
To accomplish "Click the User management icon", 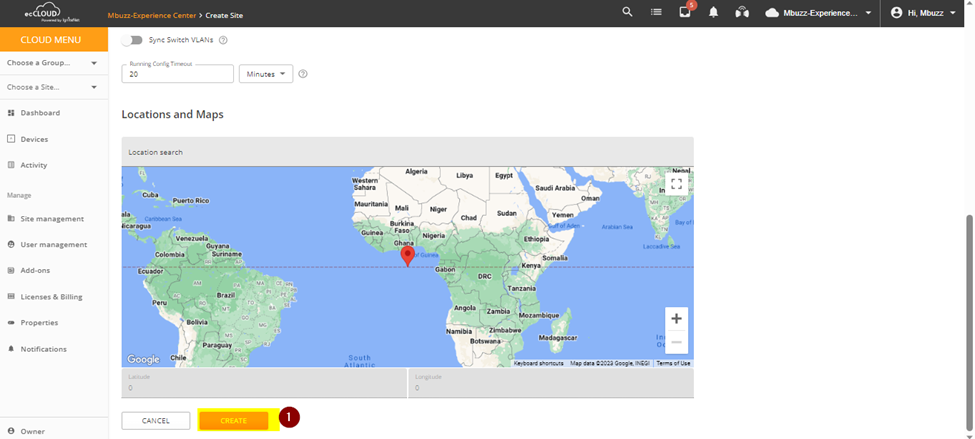I will (x=11, y=244).
